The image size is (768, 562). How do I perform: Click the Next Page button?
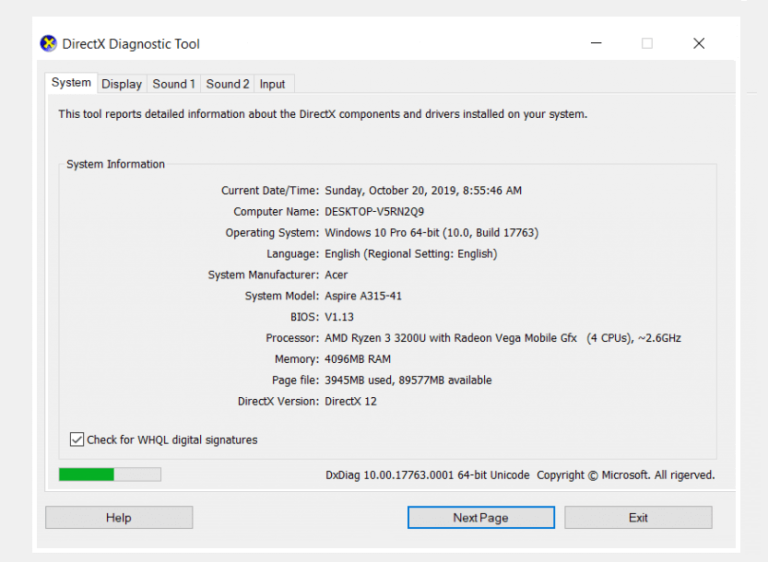[481, 517]
